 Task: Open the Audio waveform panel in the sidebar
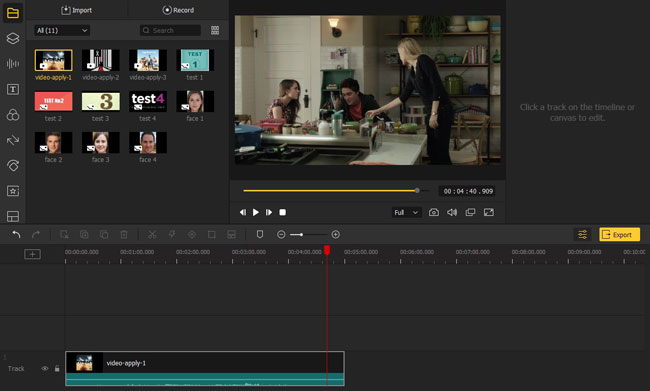(13, 64)
